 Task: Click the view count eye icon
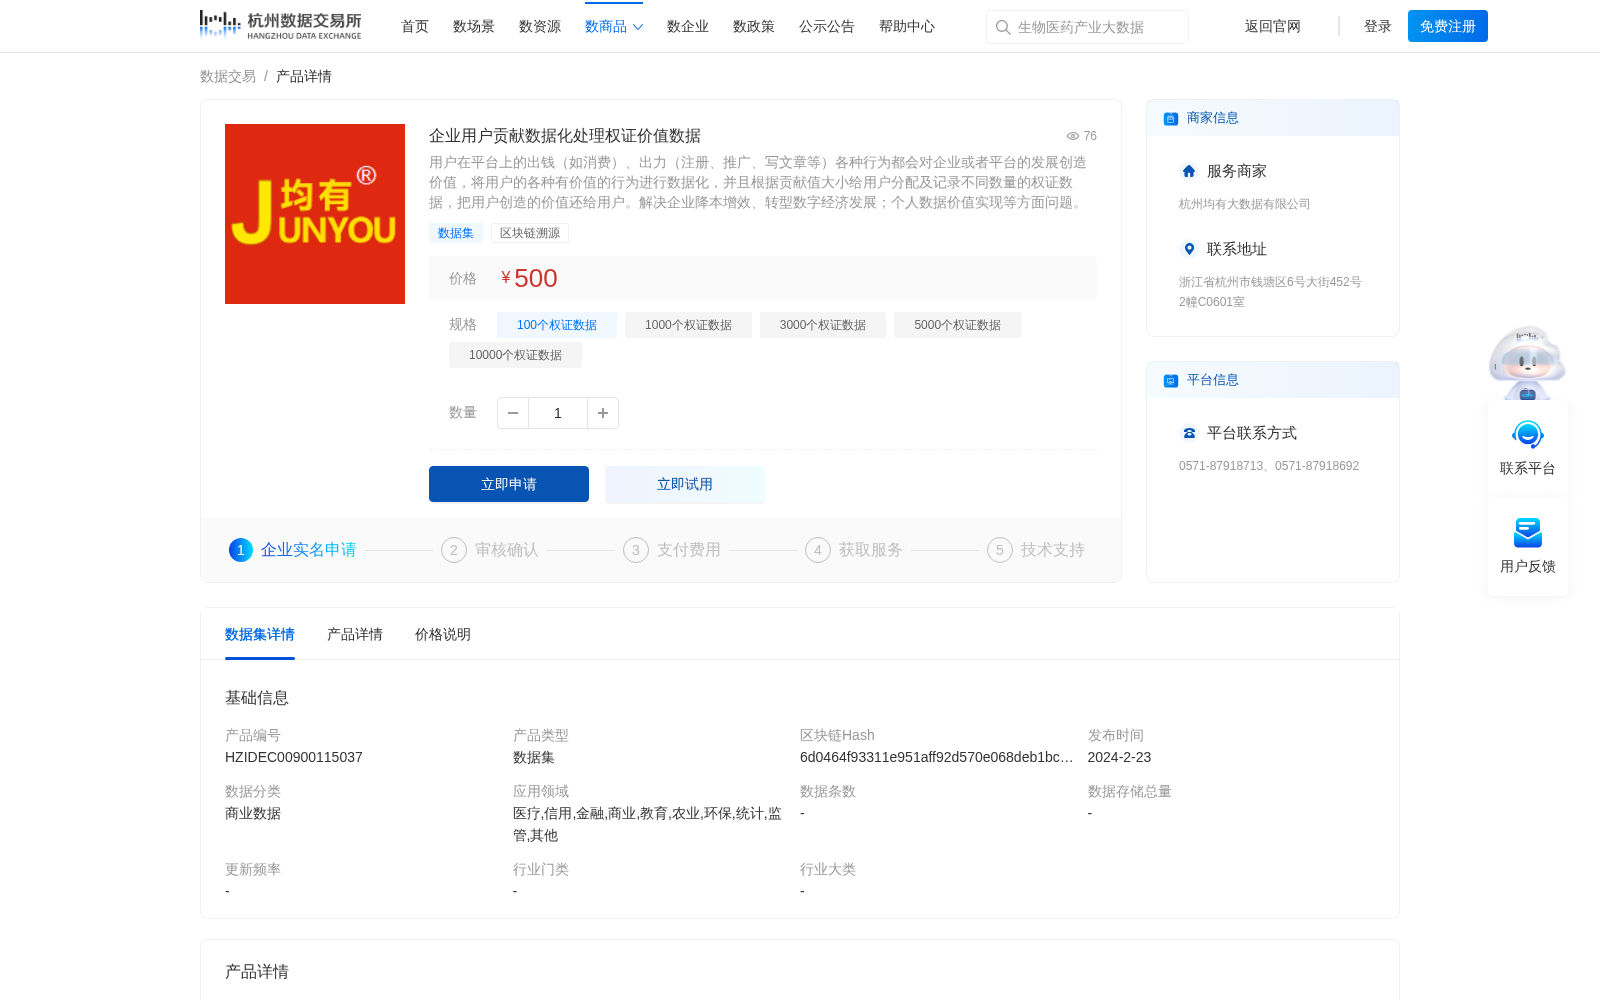coord(1073,136)
